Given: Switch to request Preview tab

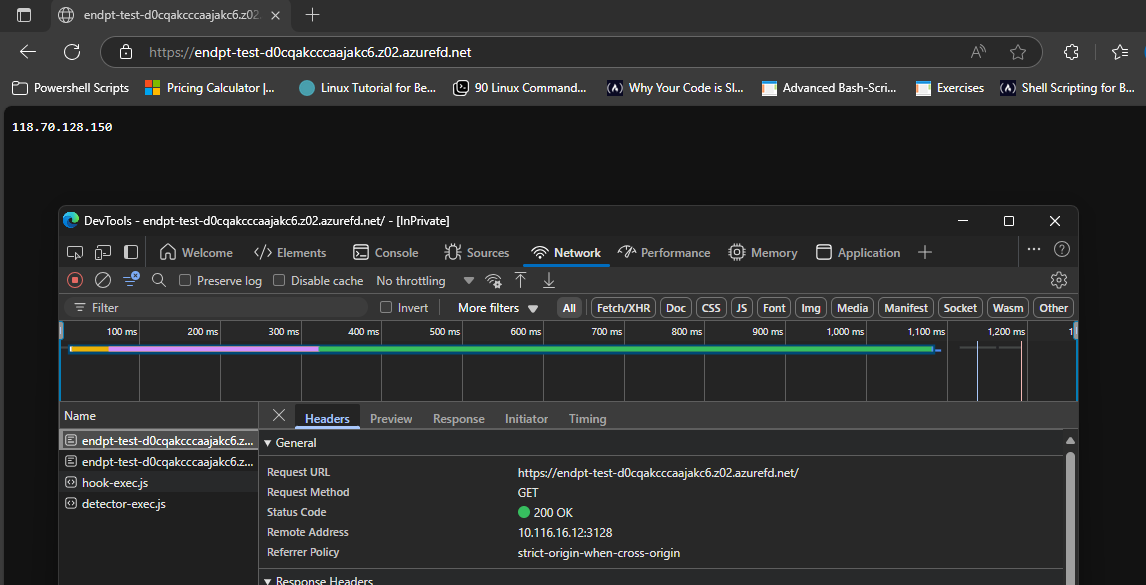Looking at the screenshot, I should pos(391,418).
